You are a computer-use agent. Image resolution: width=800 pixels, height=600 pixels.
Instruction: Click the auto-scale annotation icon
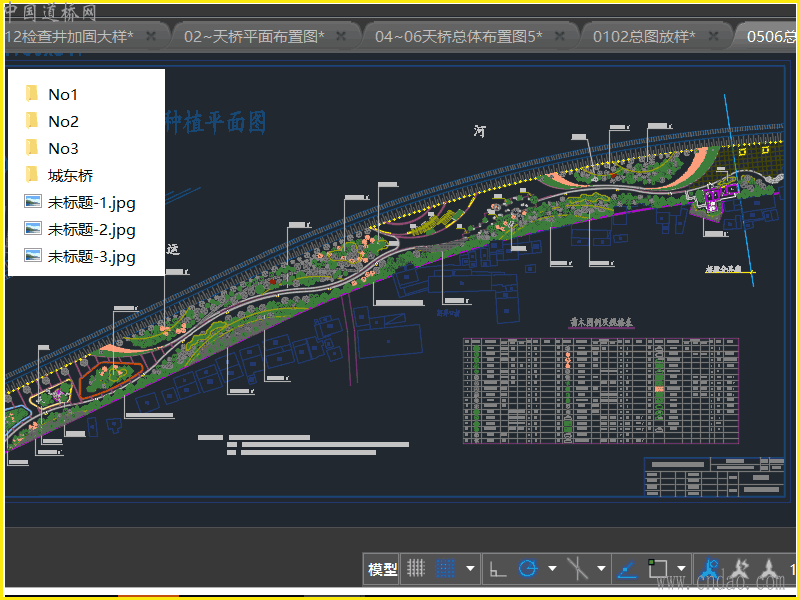[741, 569]
